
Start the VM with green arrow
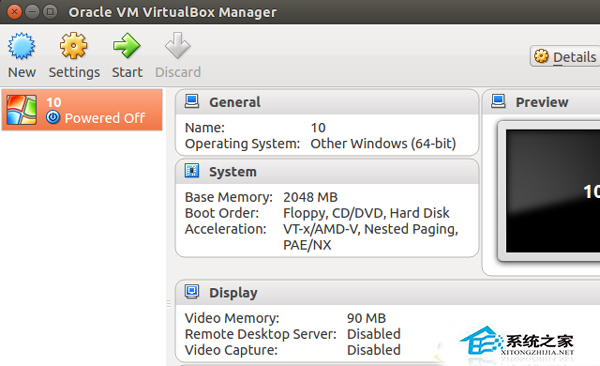tap(127, 46)
